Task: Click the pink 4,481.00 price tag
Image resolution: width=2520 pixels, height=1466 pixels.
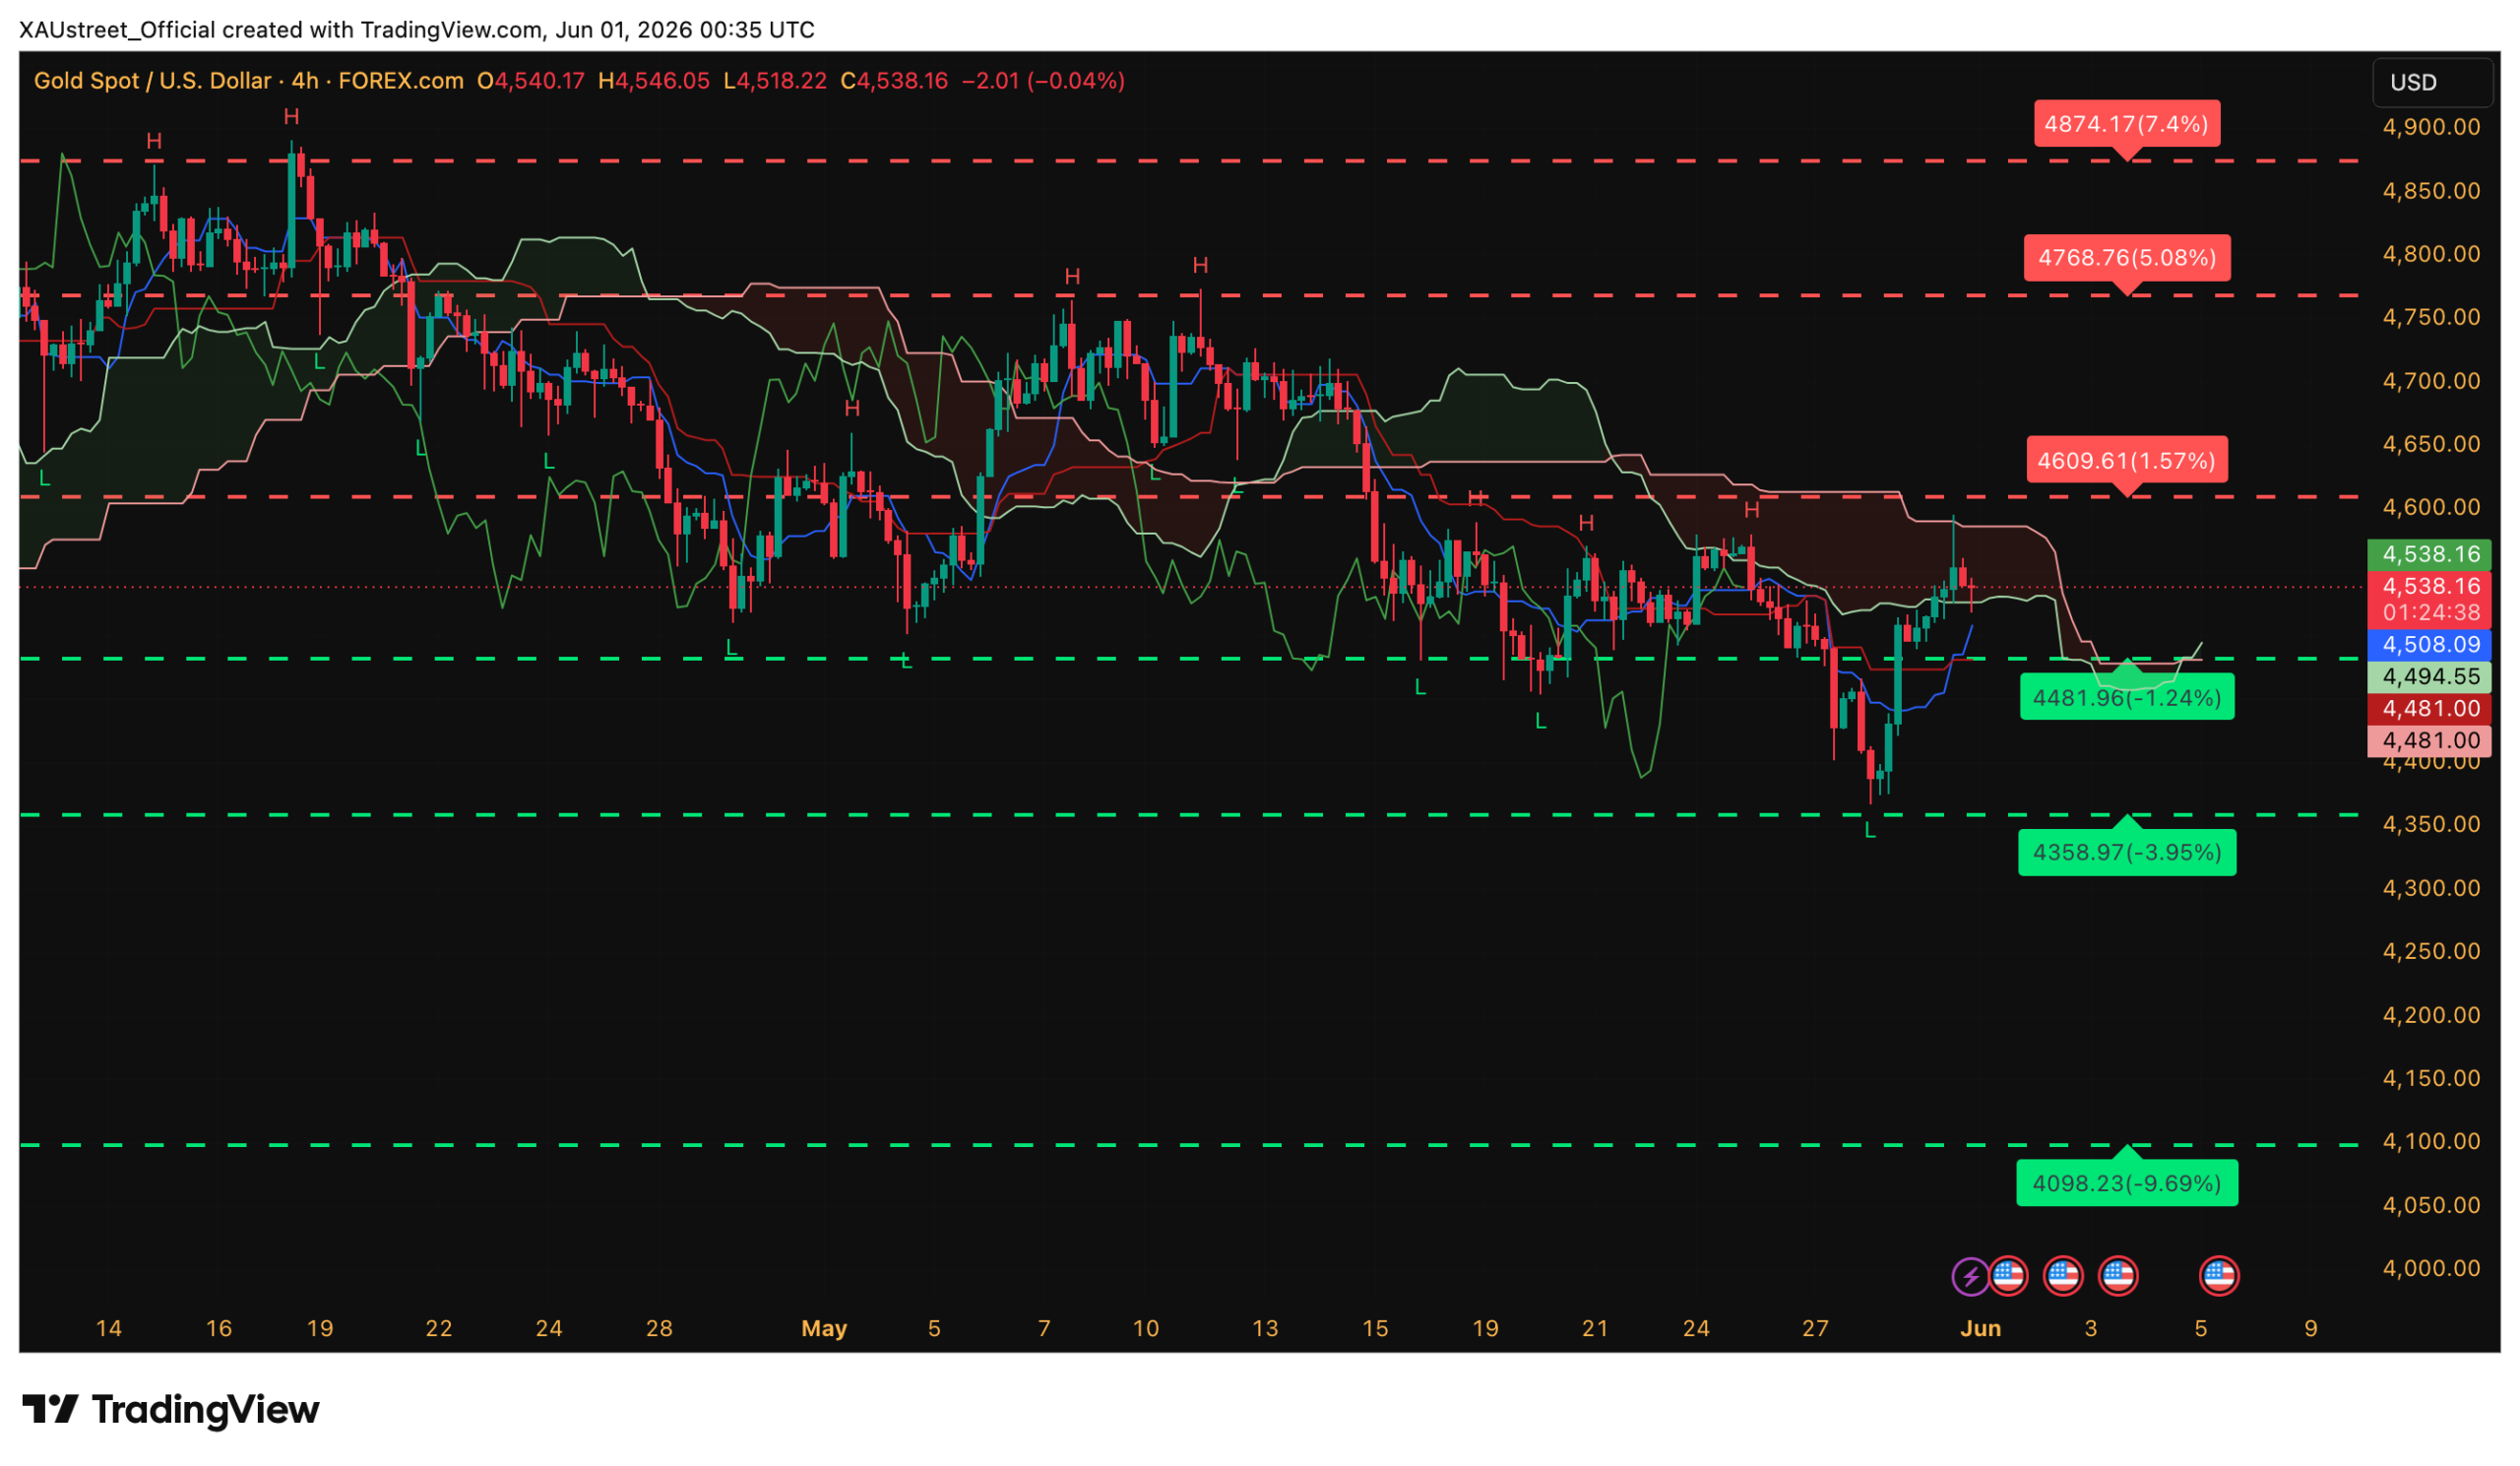Action: point(2428,741)
